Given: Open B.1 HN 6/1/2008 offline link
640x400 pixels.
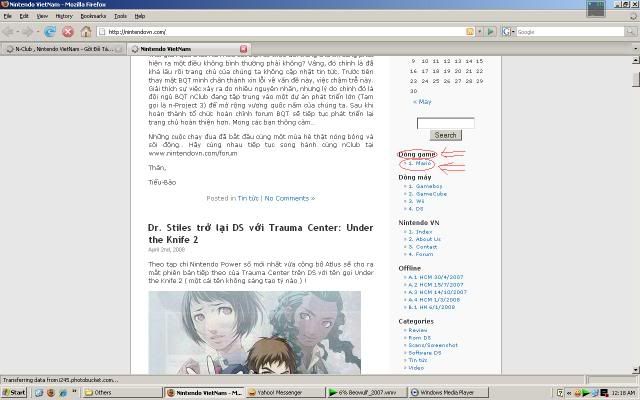Looking at the screenshot, I should coord(431,307).
